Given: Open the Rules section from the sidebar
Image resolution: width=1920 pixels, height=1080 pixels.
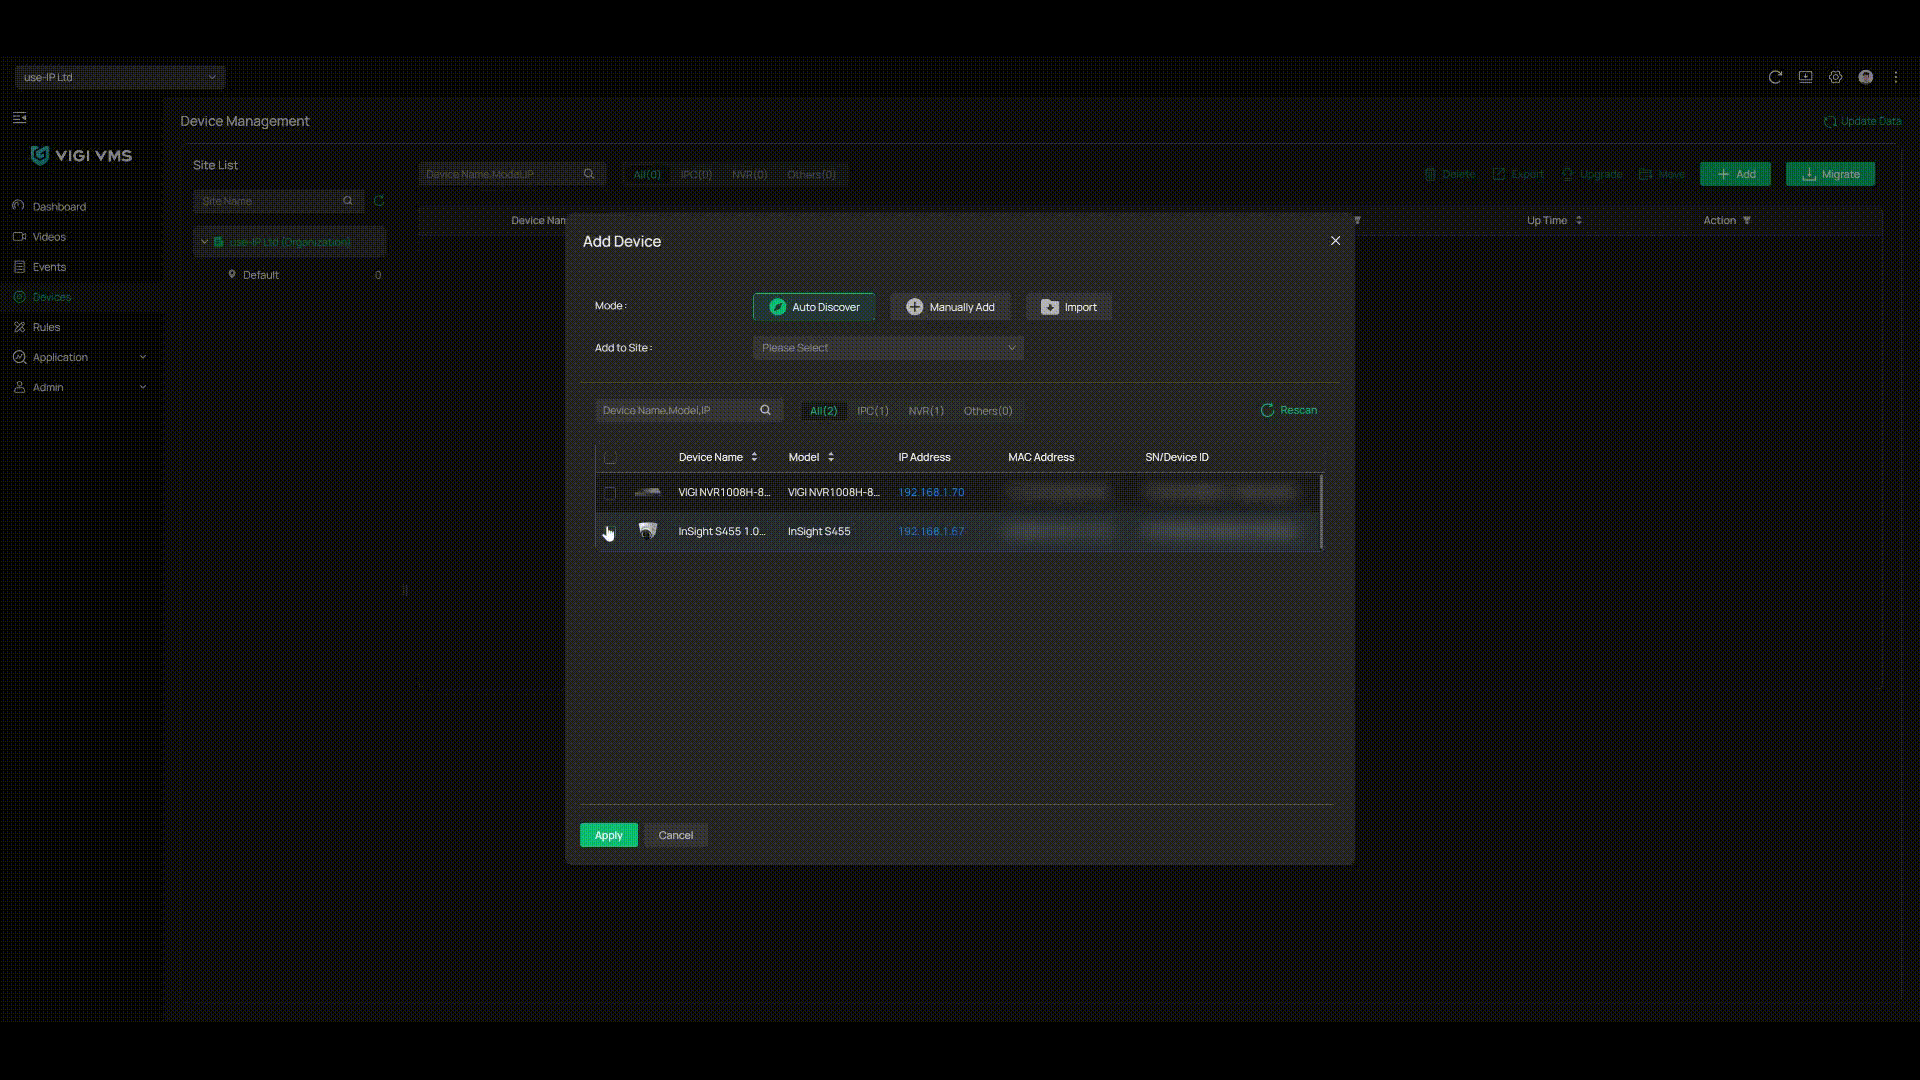Looking at the screenshot, I should pyautogui.click(x=19, y=327).
